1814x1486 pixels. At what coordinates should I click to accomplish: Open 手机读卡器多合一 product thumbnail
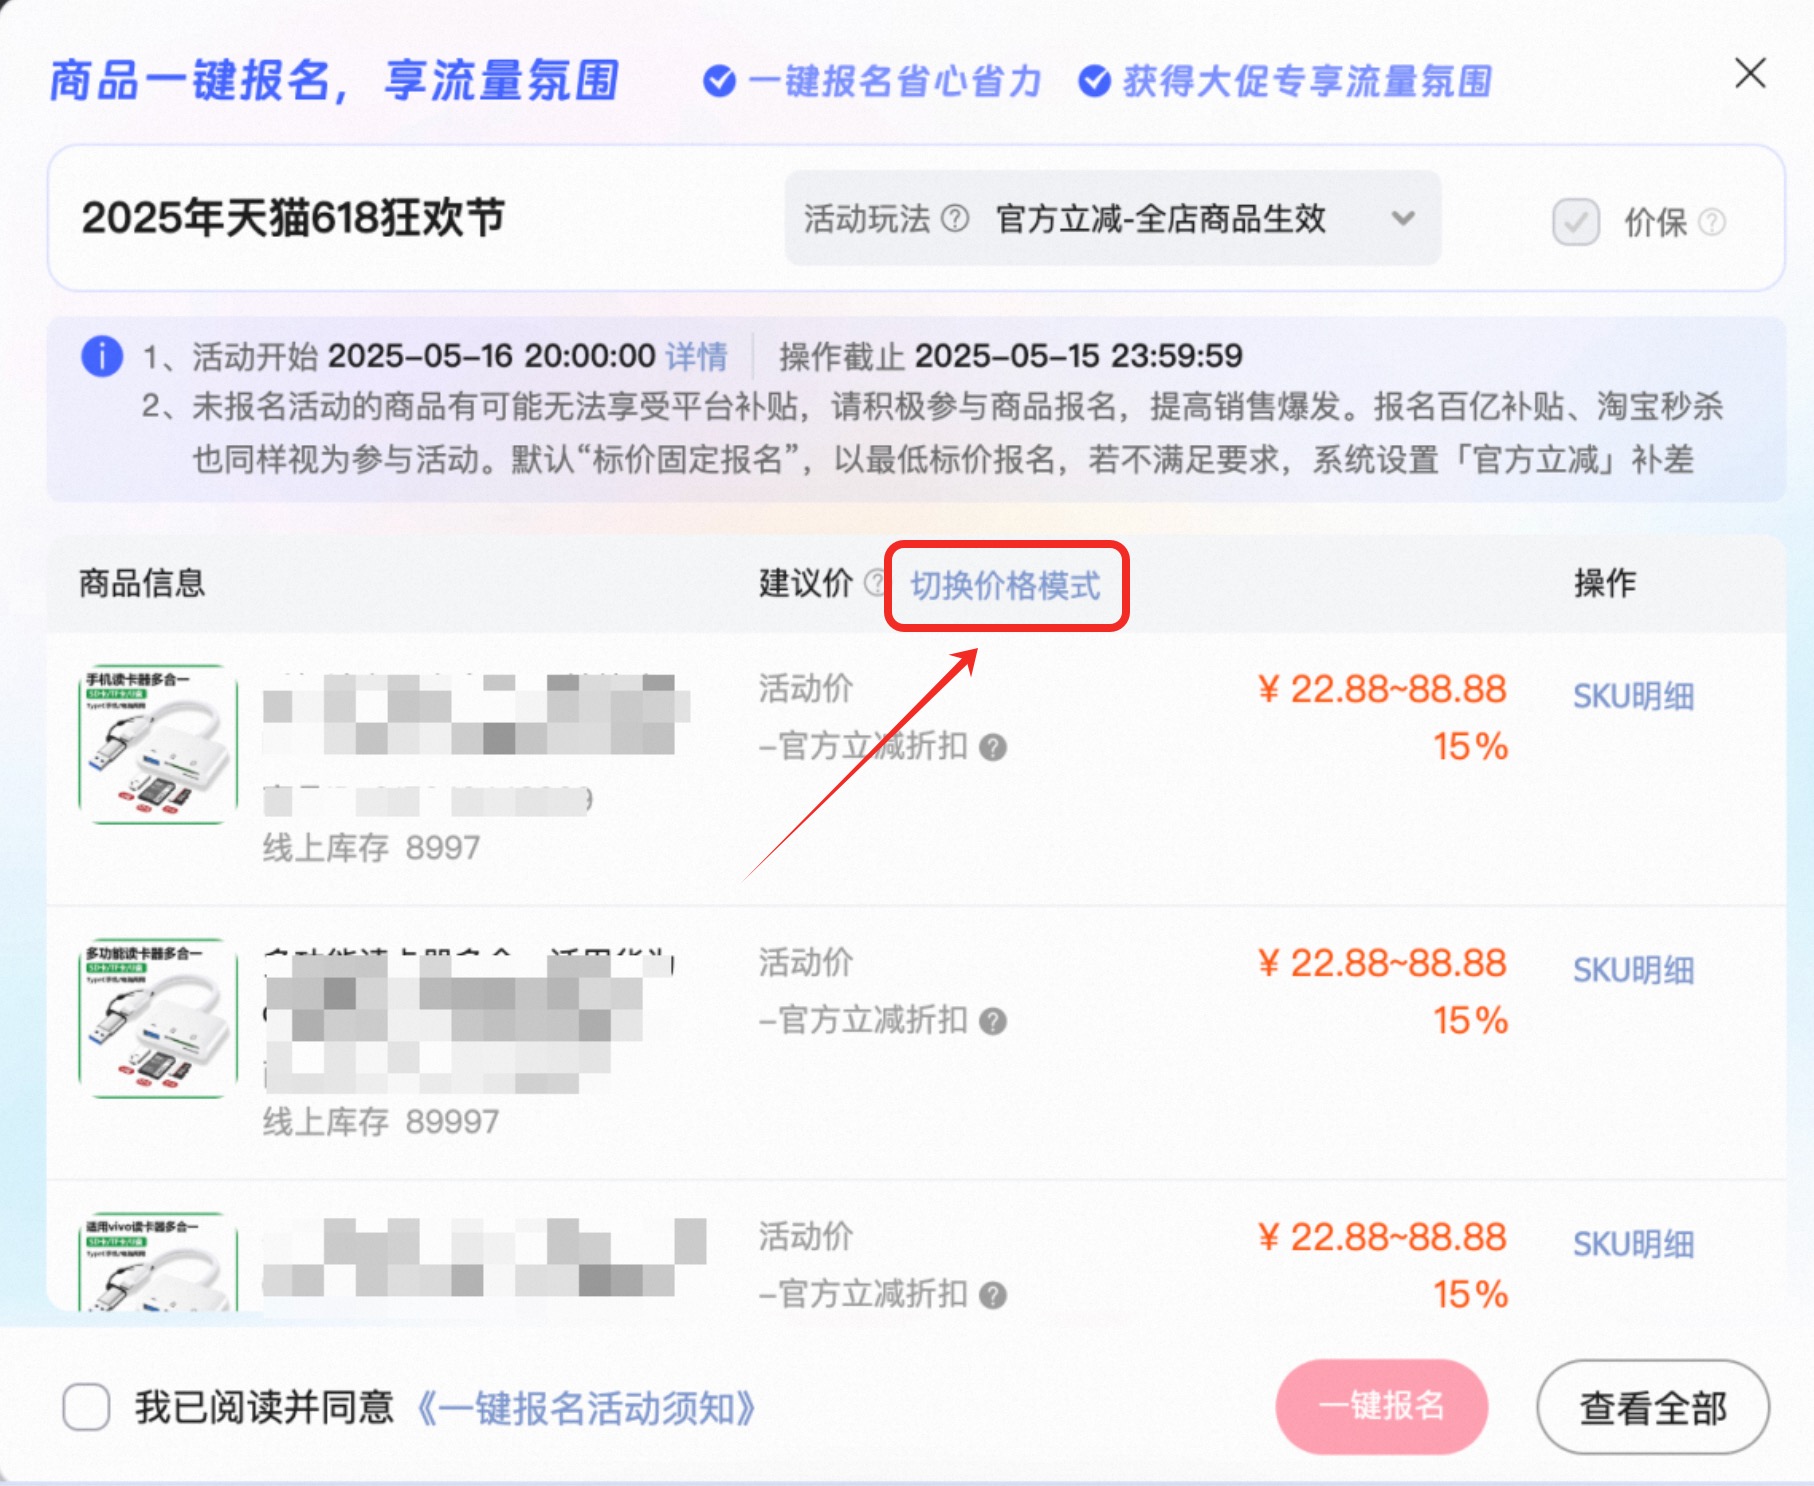coord(158,744)
